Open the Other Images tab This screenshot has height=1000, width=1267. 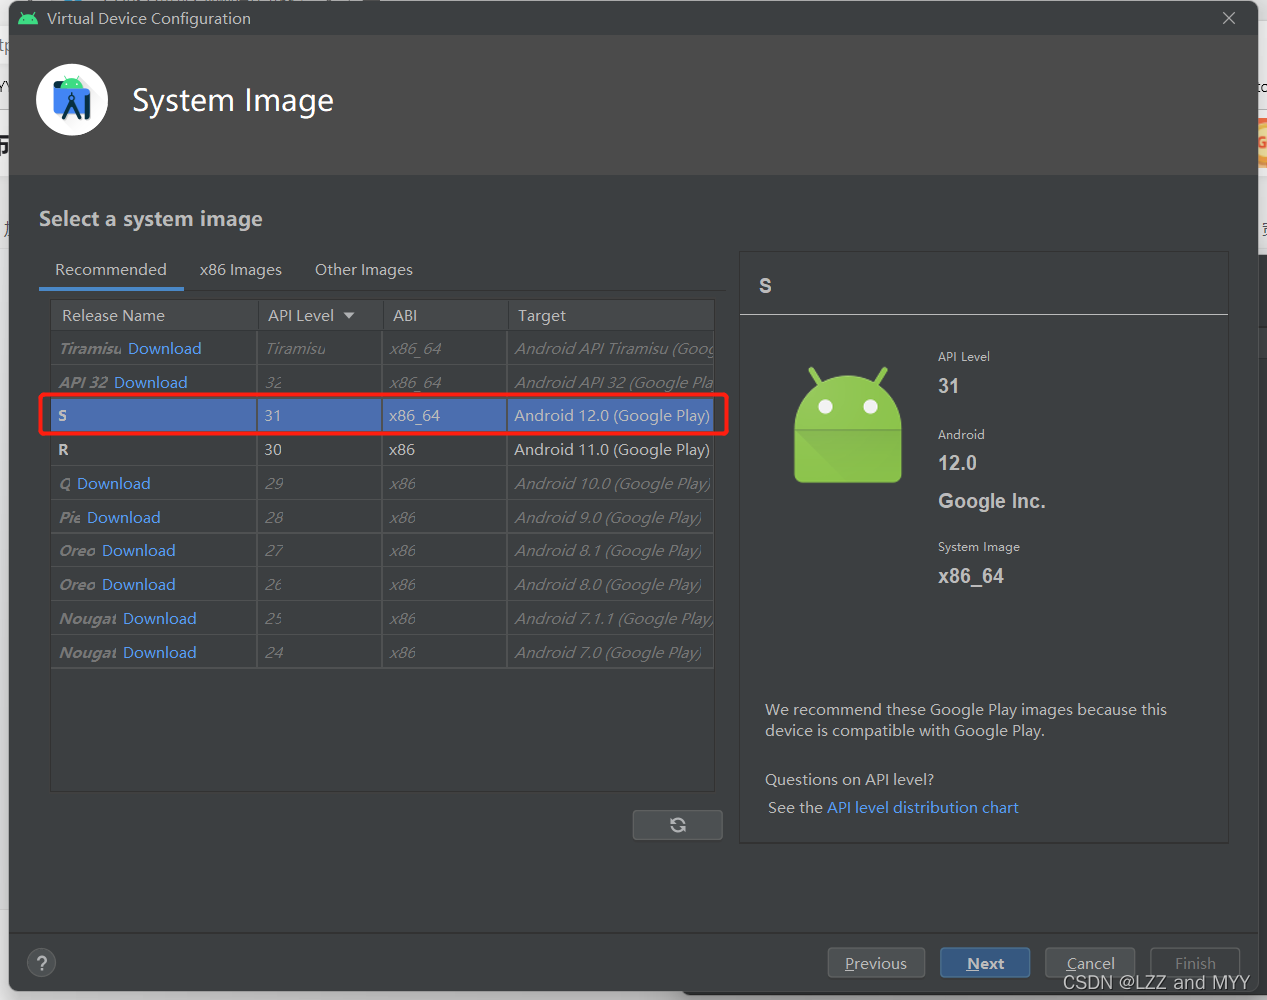pos(364,269)
